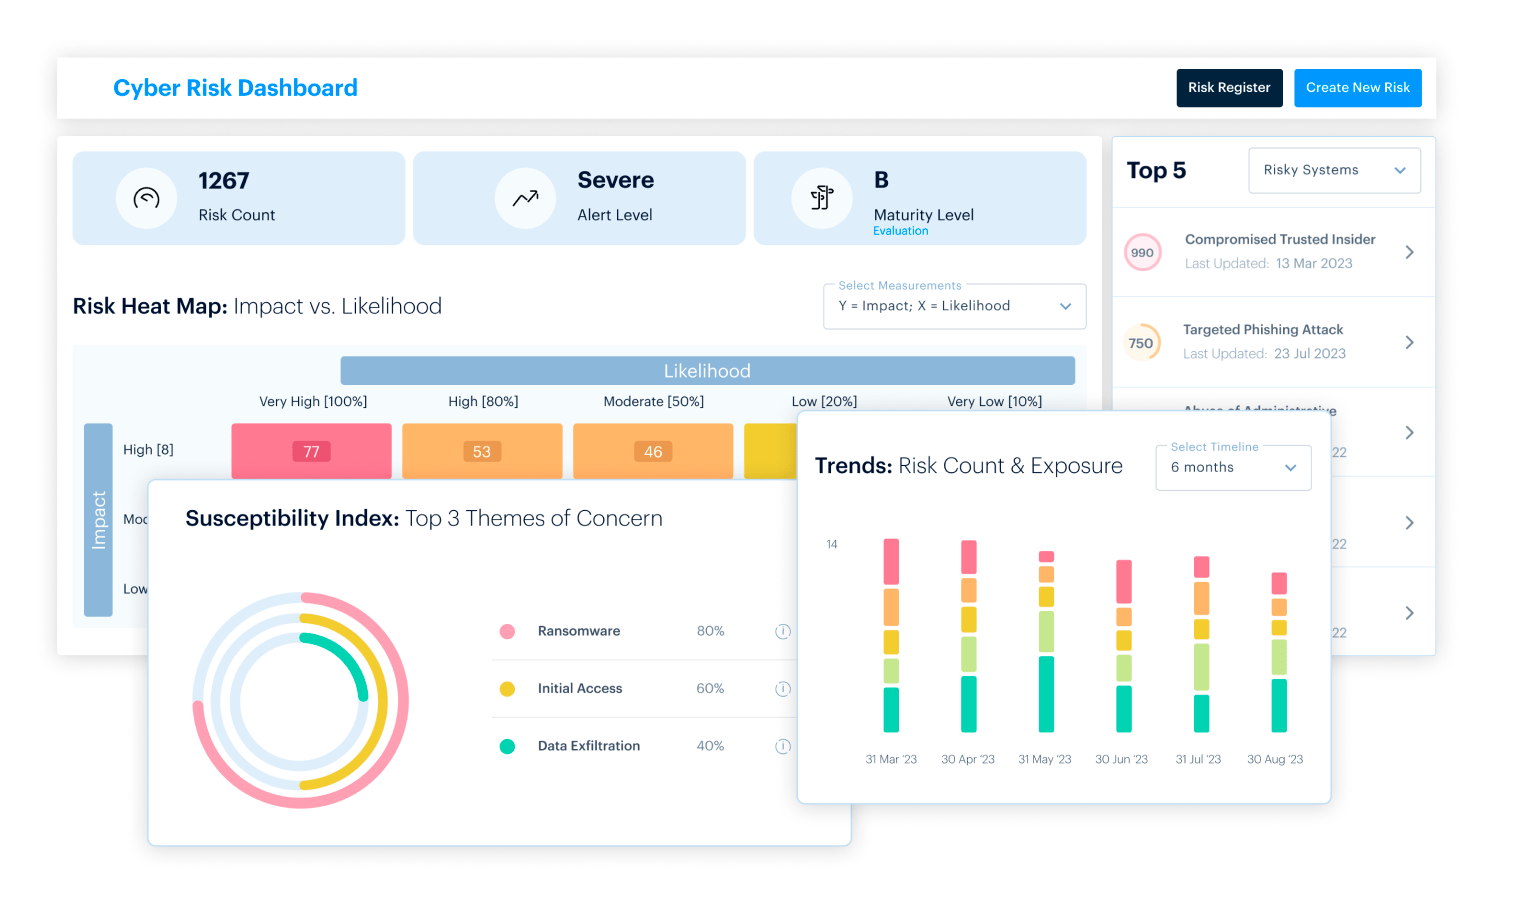
Task: Click the 750 risk score badge
Action: [1141, 343]
